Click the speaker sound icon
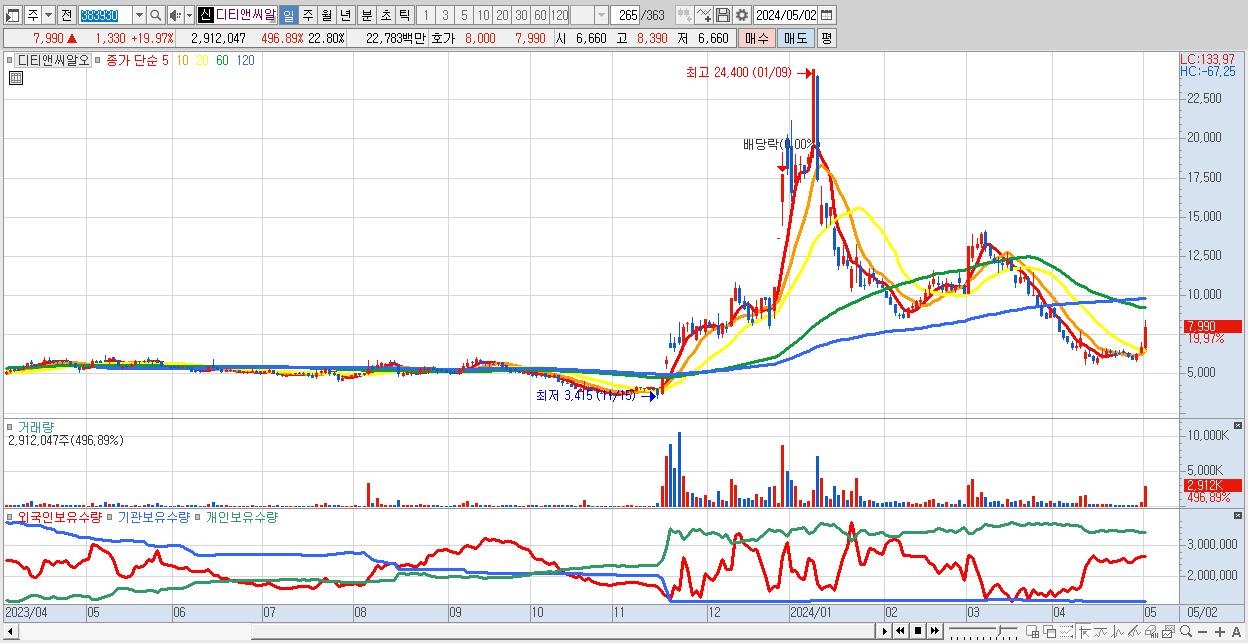1248x643 pixels. click(175, 15)
